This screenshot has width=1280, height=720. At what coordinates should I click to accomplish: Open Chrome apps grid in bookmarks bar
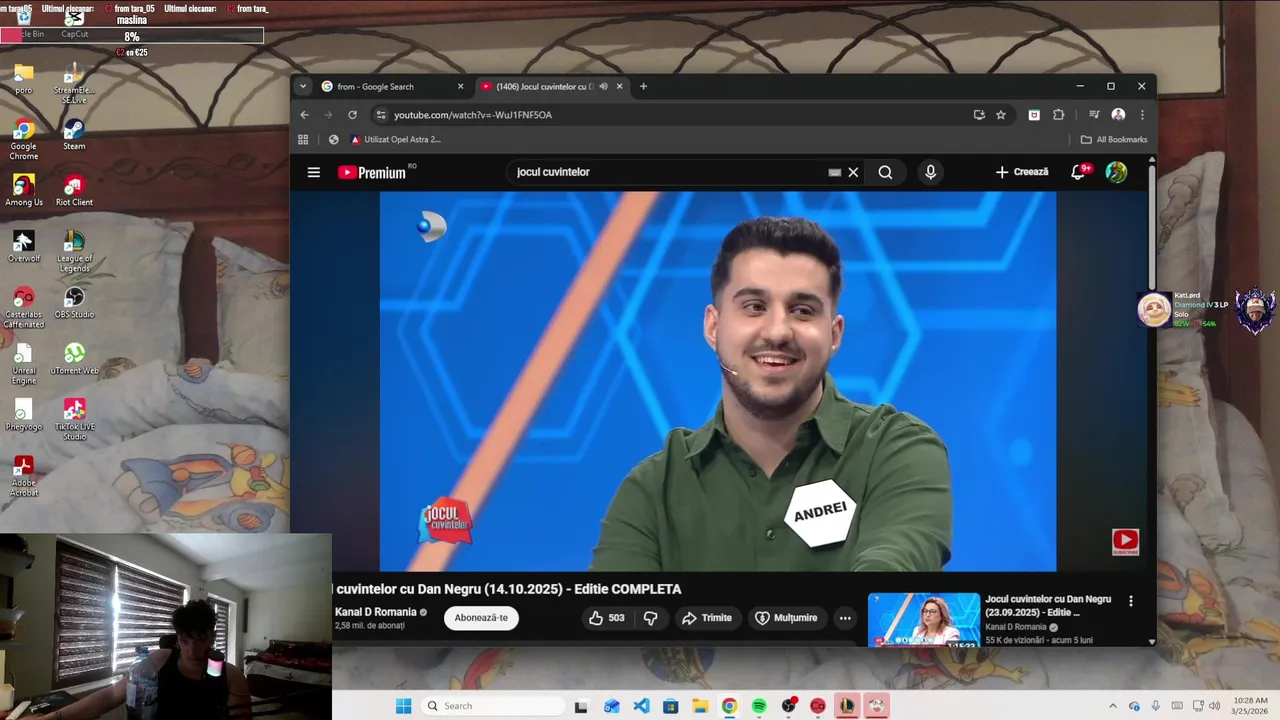coord(303,140)
